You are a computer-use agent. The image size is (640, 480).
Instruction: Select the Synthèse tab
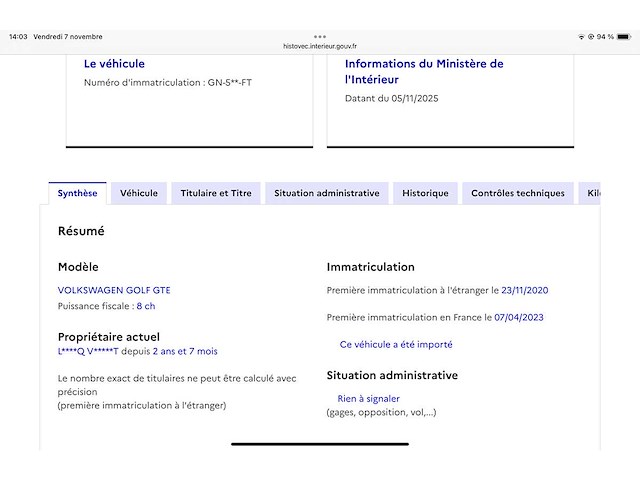pyautogui.click(x=77, y=193)
